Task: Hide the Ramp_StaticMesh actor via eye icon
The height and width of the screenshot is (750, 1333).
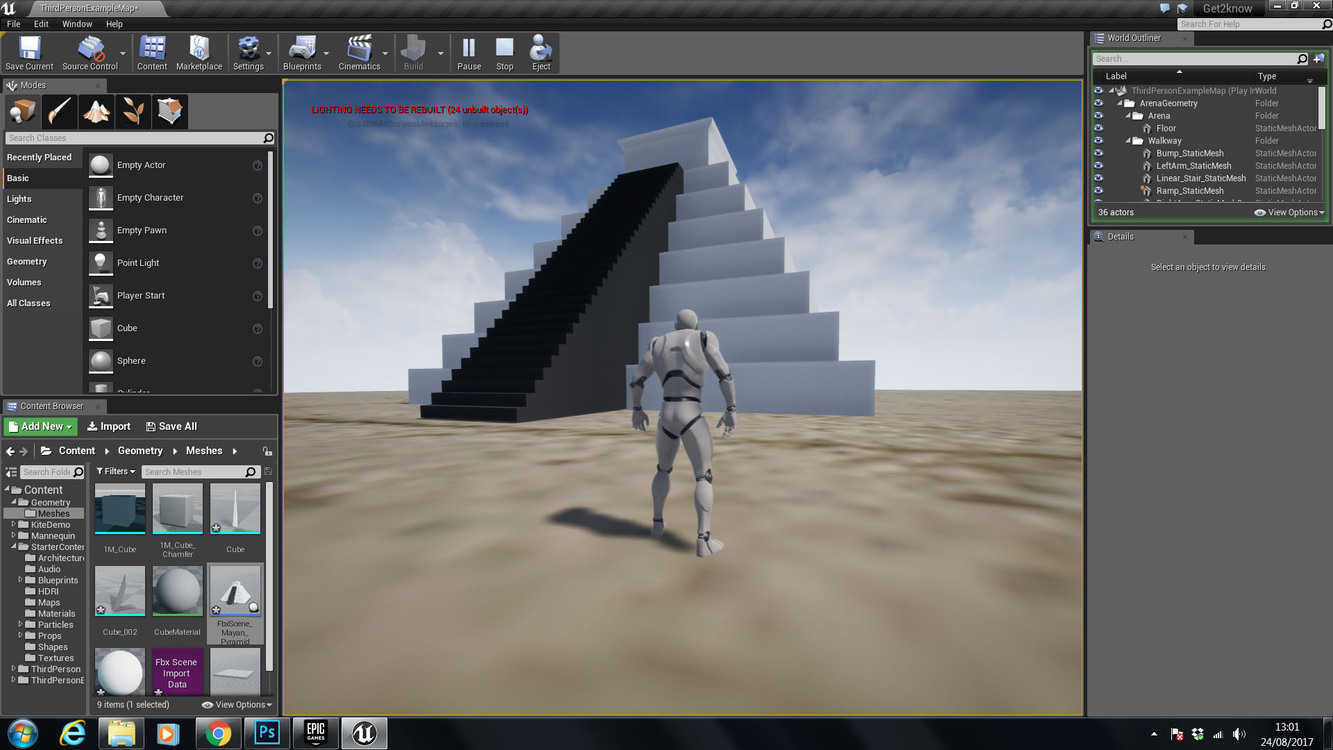Action: 1099,190
